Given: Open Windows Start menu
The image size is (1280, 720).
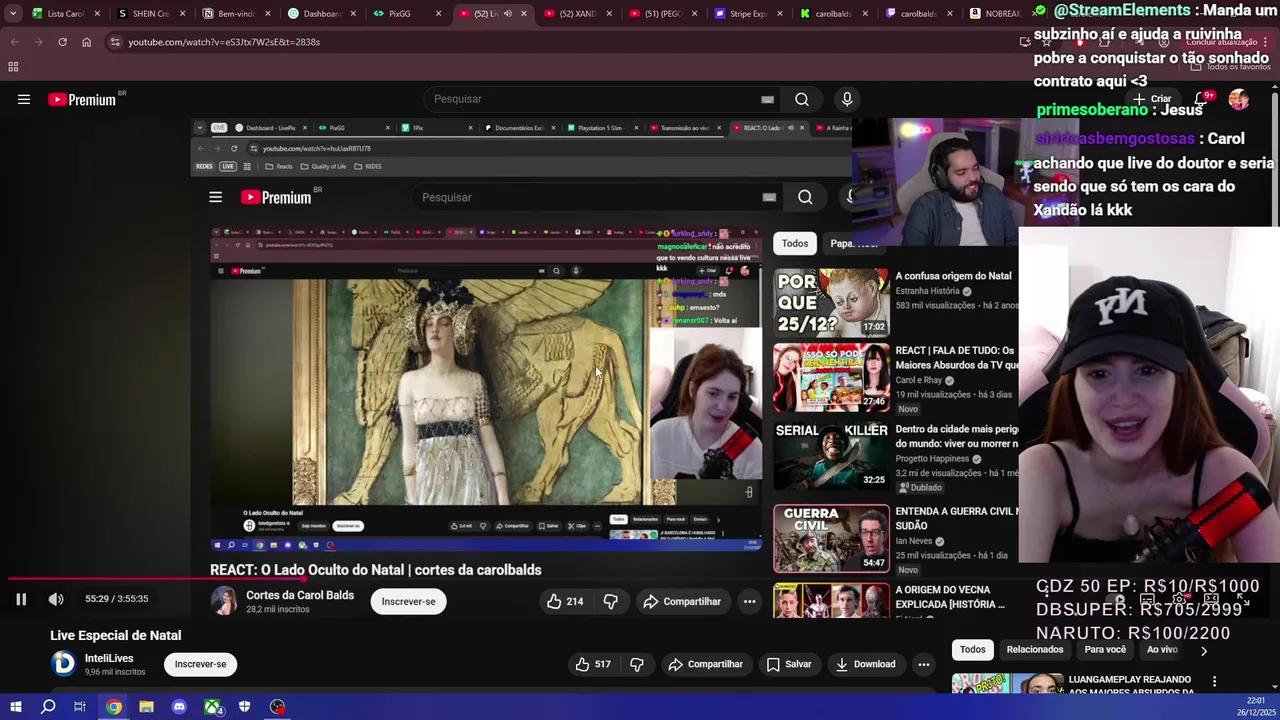Looking at the screenshot, I should click(15, 707).
